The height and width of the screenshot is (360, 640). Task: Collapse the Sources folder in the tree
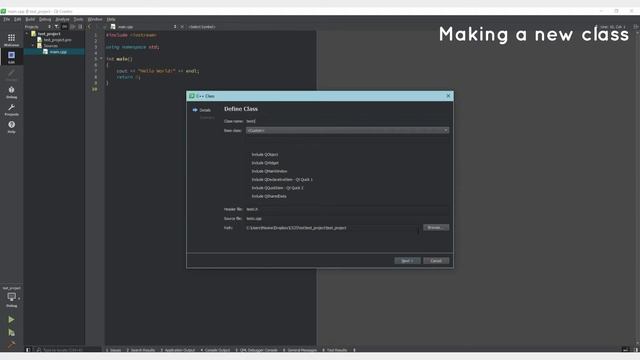tap(33, 46)
